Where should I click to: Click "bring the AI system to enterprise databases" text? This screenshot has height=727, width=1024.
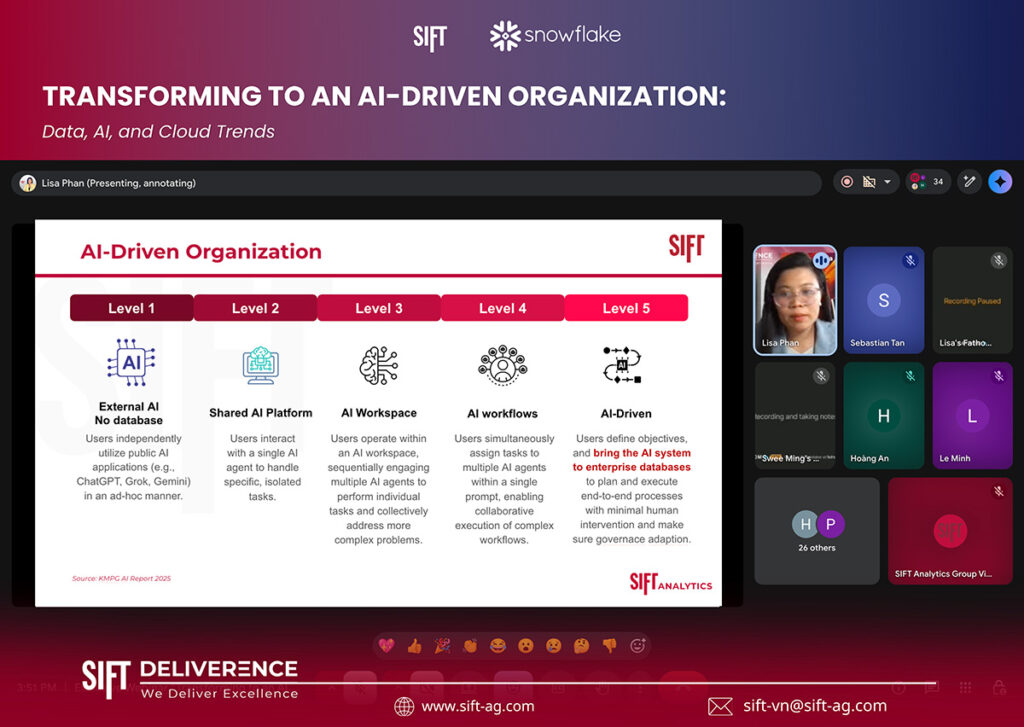tap(632, 460)
